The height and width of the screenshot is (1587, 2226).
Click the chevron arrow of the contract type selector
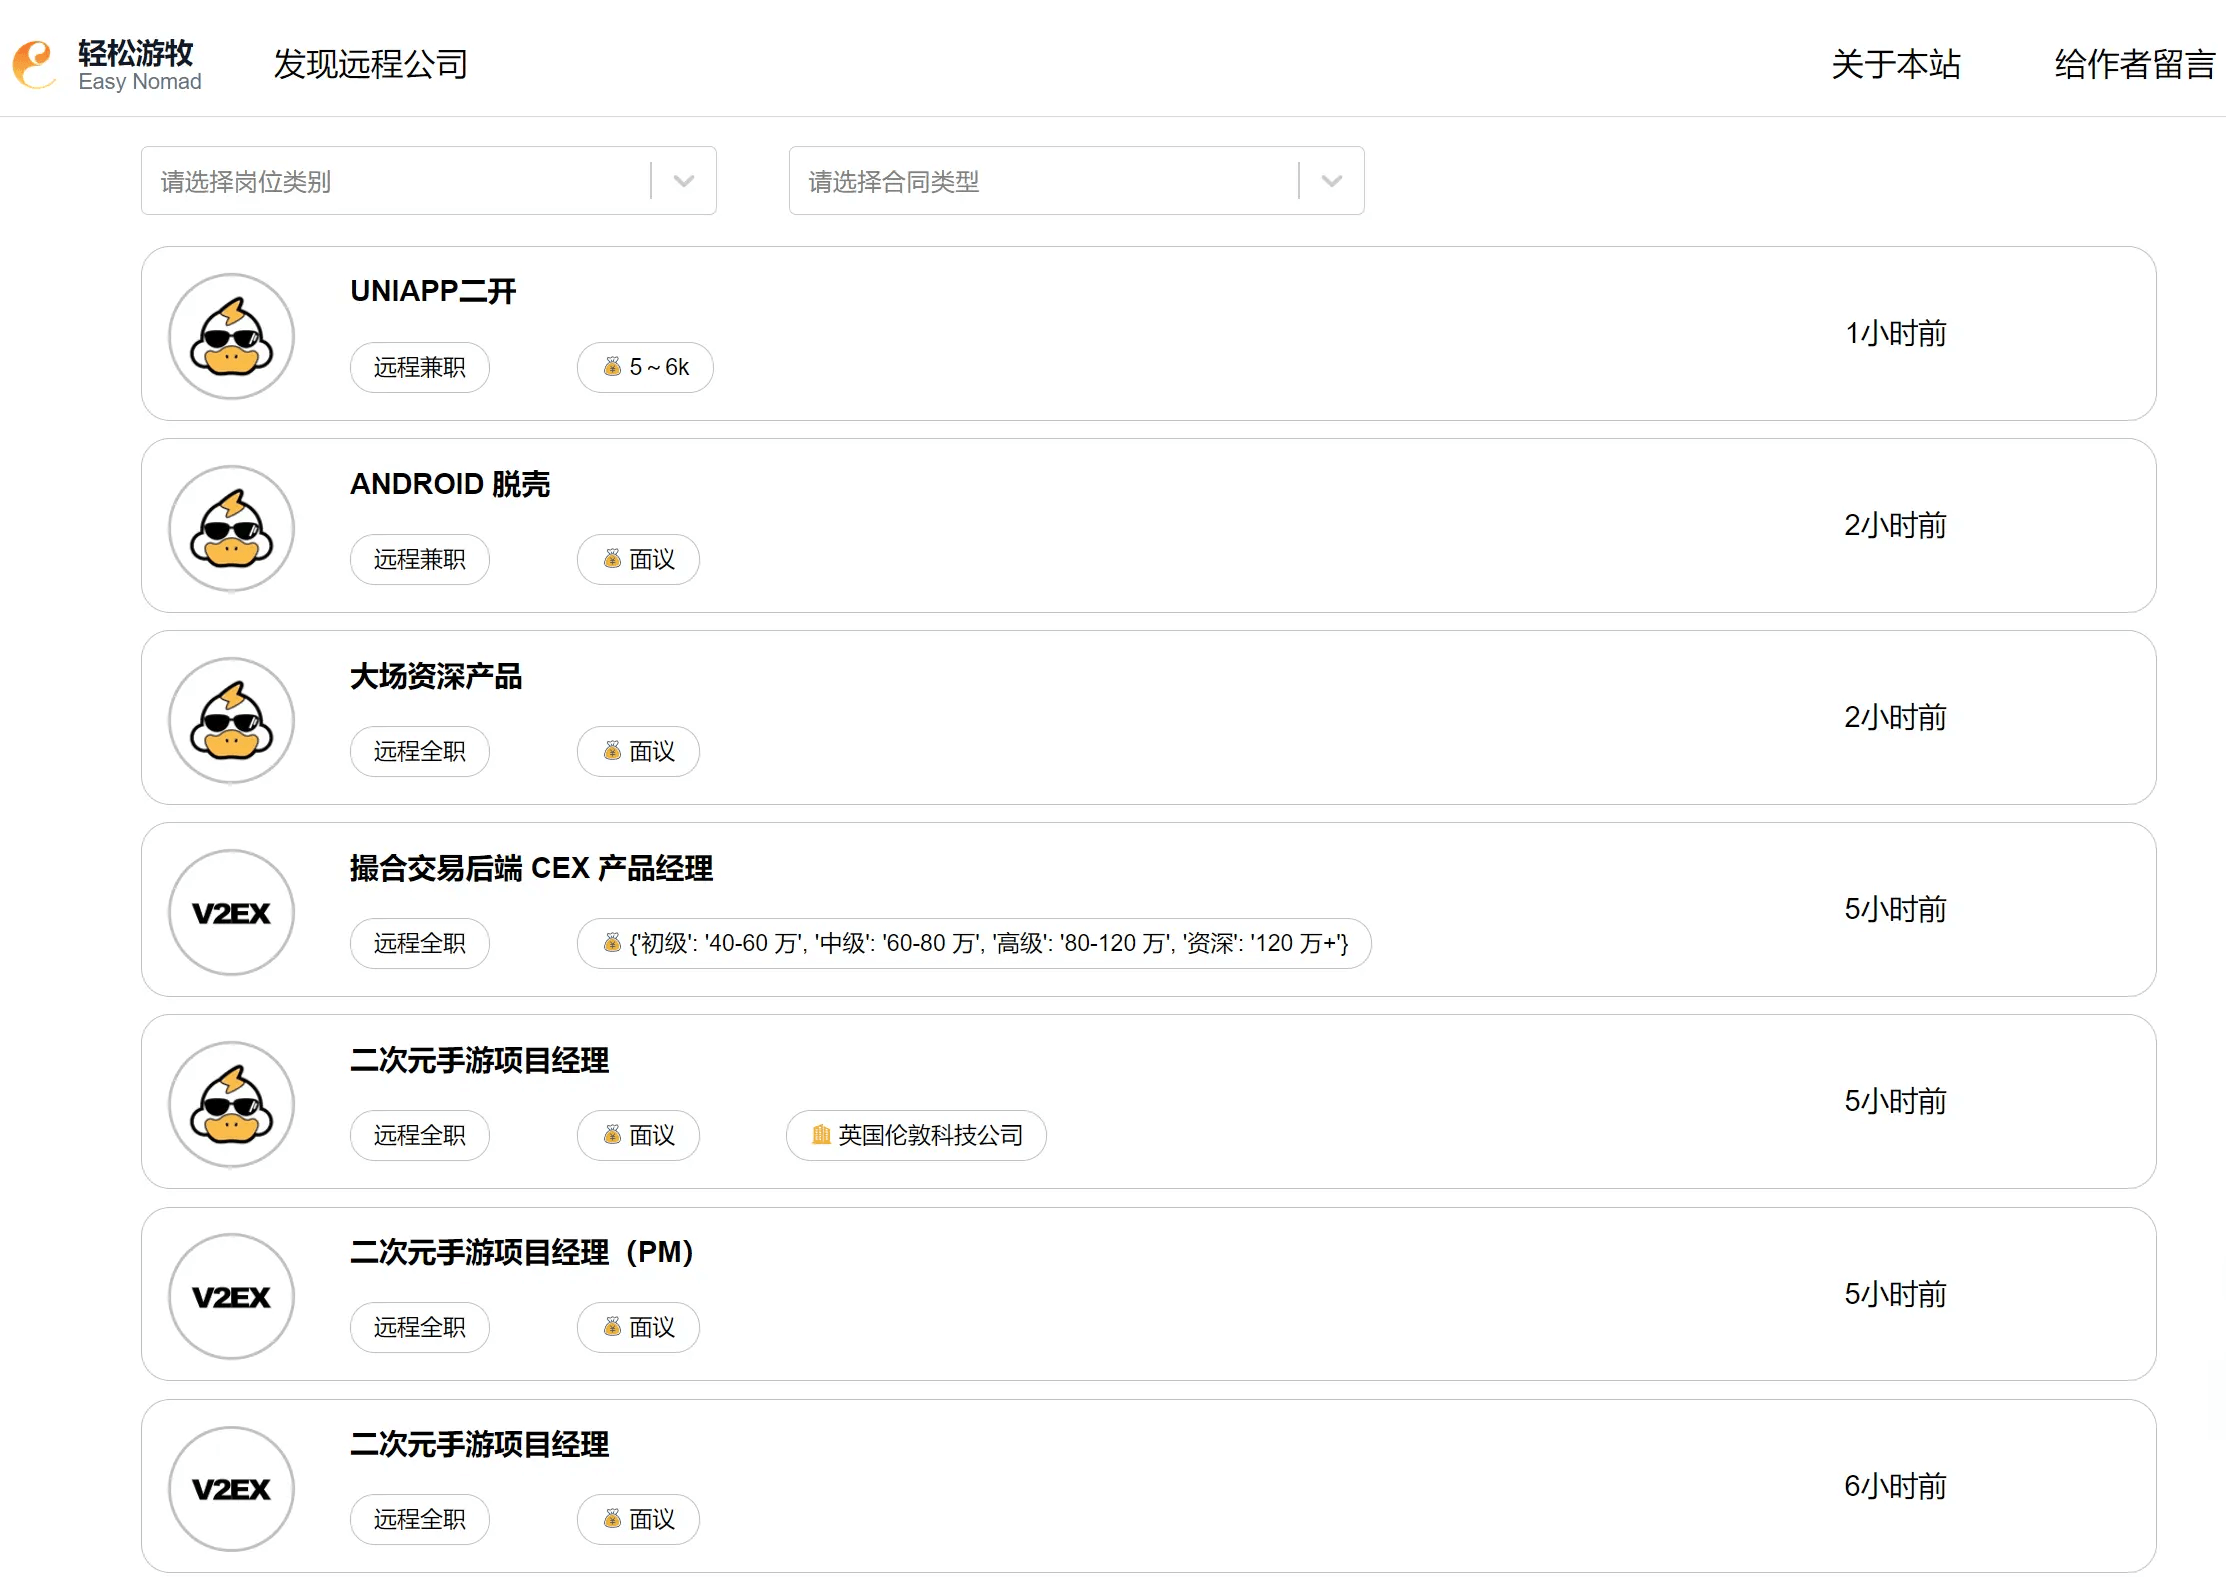1331,181
